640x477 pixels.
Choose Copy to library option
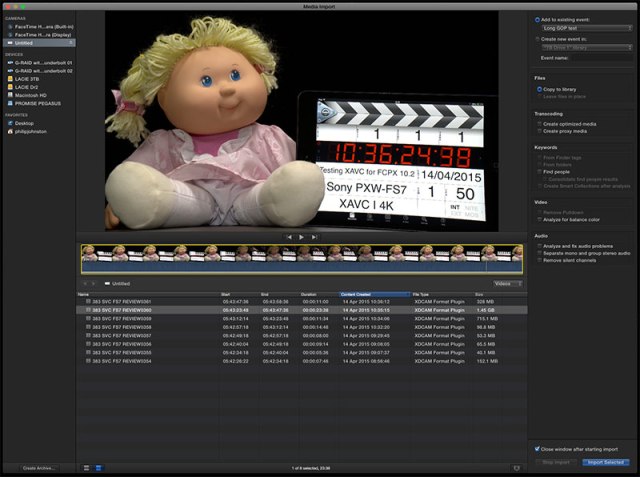pyautogui.click(x=539, y=89)
